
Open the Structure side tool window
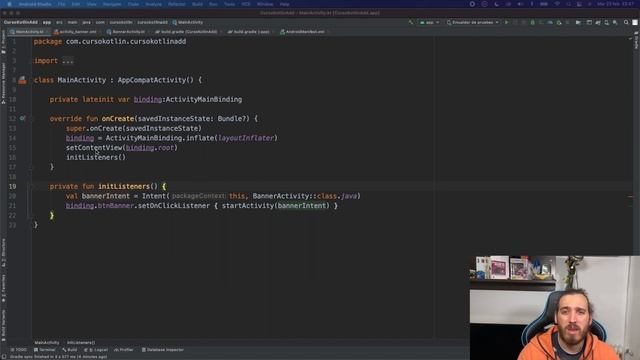pos(3,253)
